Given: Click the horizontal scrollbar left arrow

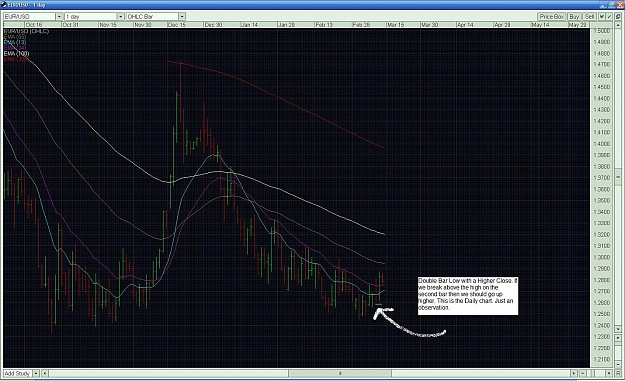Looking at the screenshot, I should [45, 373].
